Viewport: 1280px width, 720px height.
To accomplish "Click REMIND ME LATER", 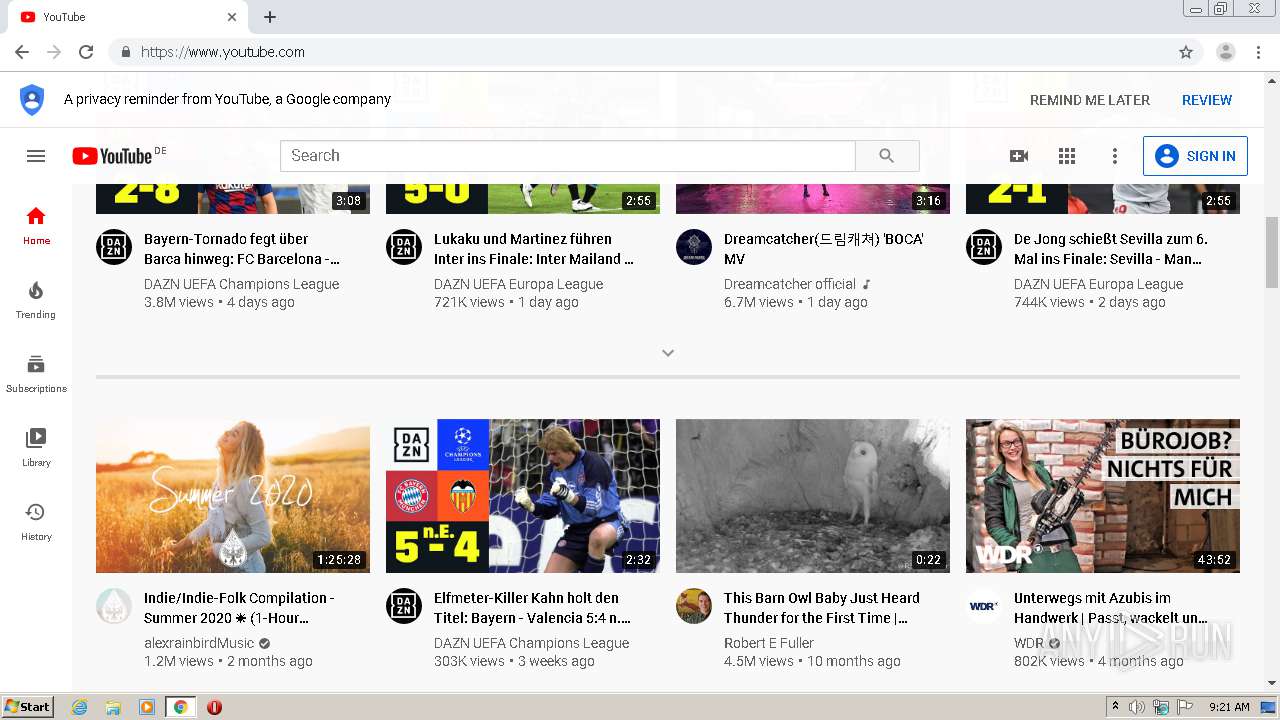I will [x=1090, y=100].
